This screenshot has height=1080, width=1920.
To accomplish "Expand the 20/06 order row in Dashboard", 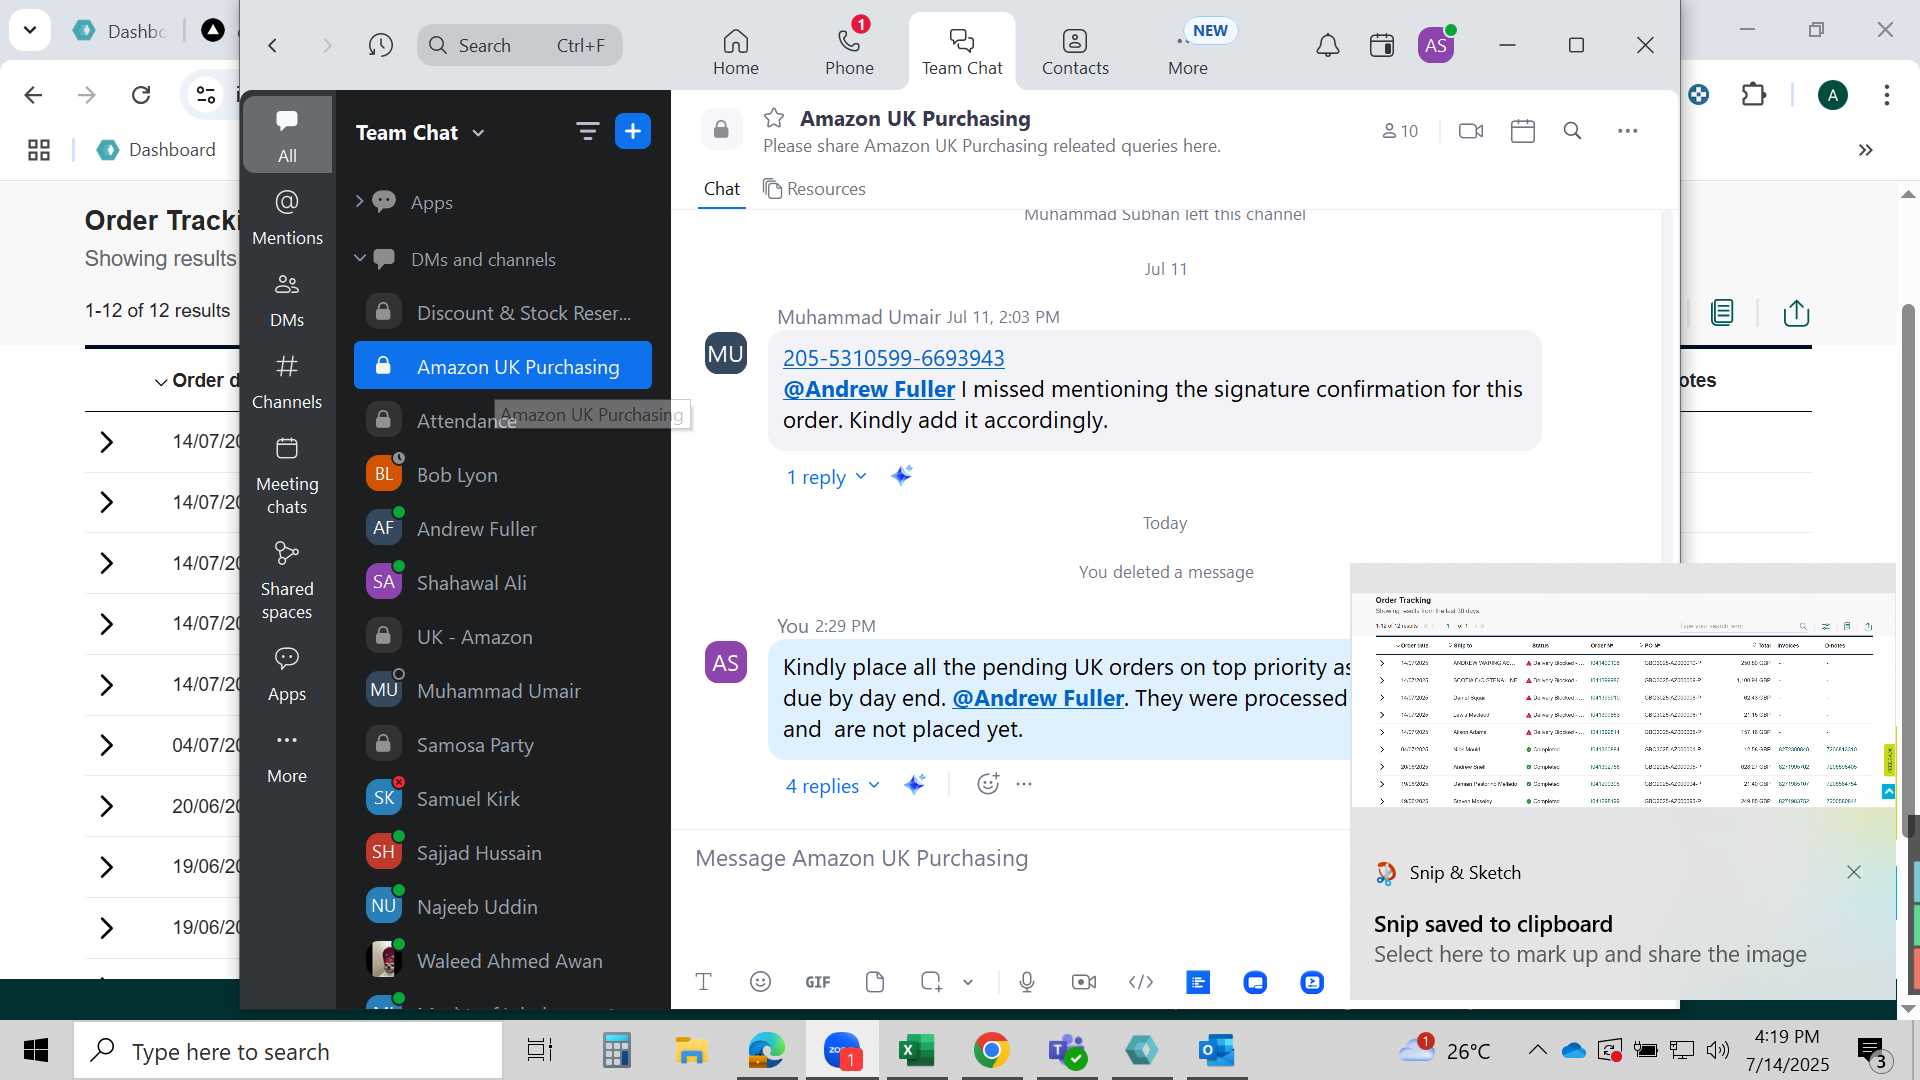I will tap(107, 806).
